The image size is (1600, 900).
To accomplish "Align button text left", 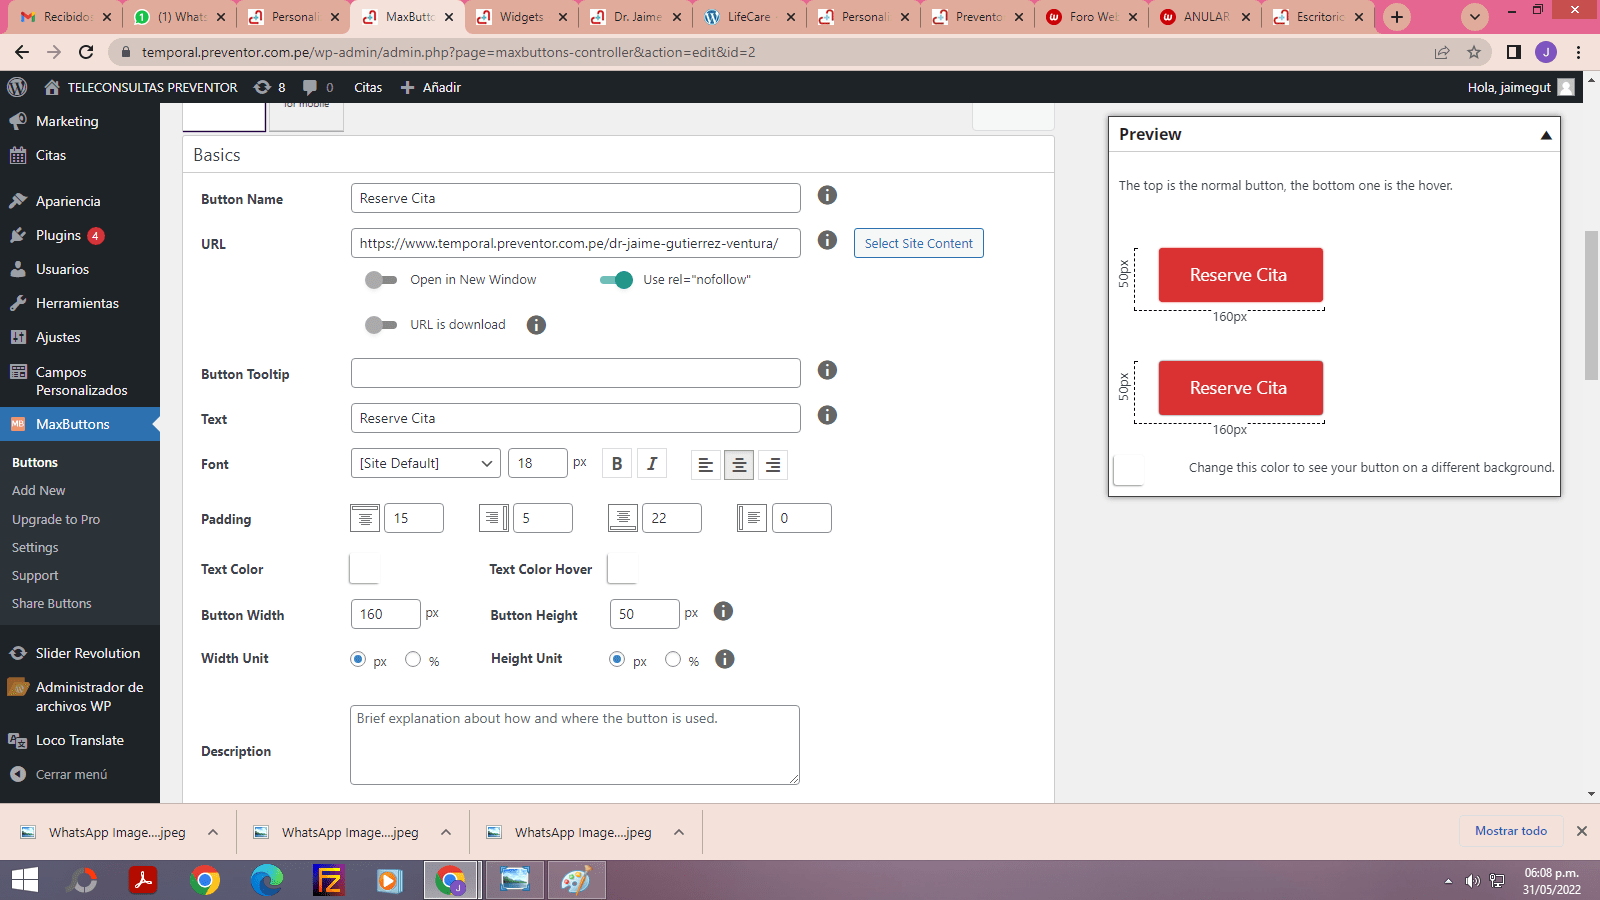I will (705, 465).
